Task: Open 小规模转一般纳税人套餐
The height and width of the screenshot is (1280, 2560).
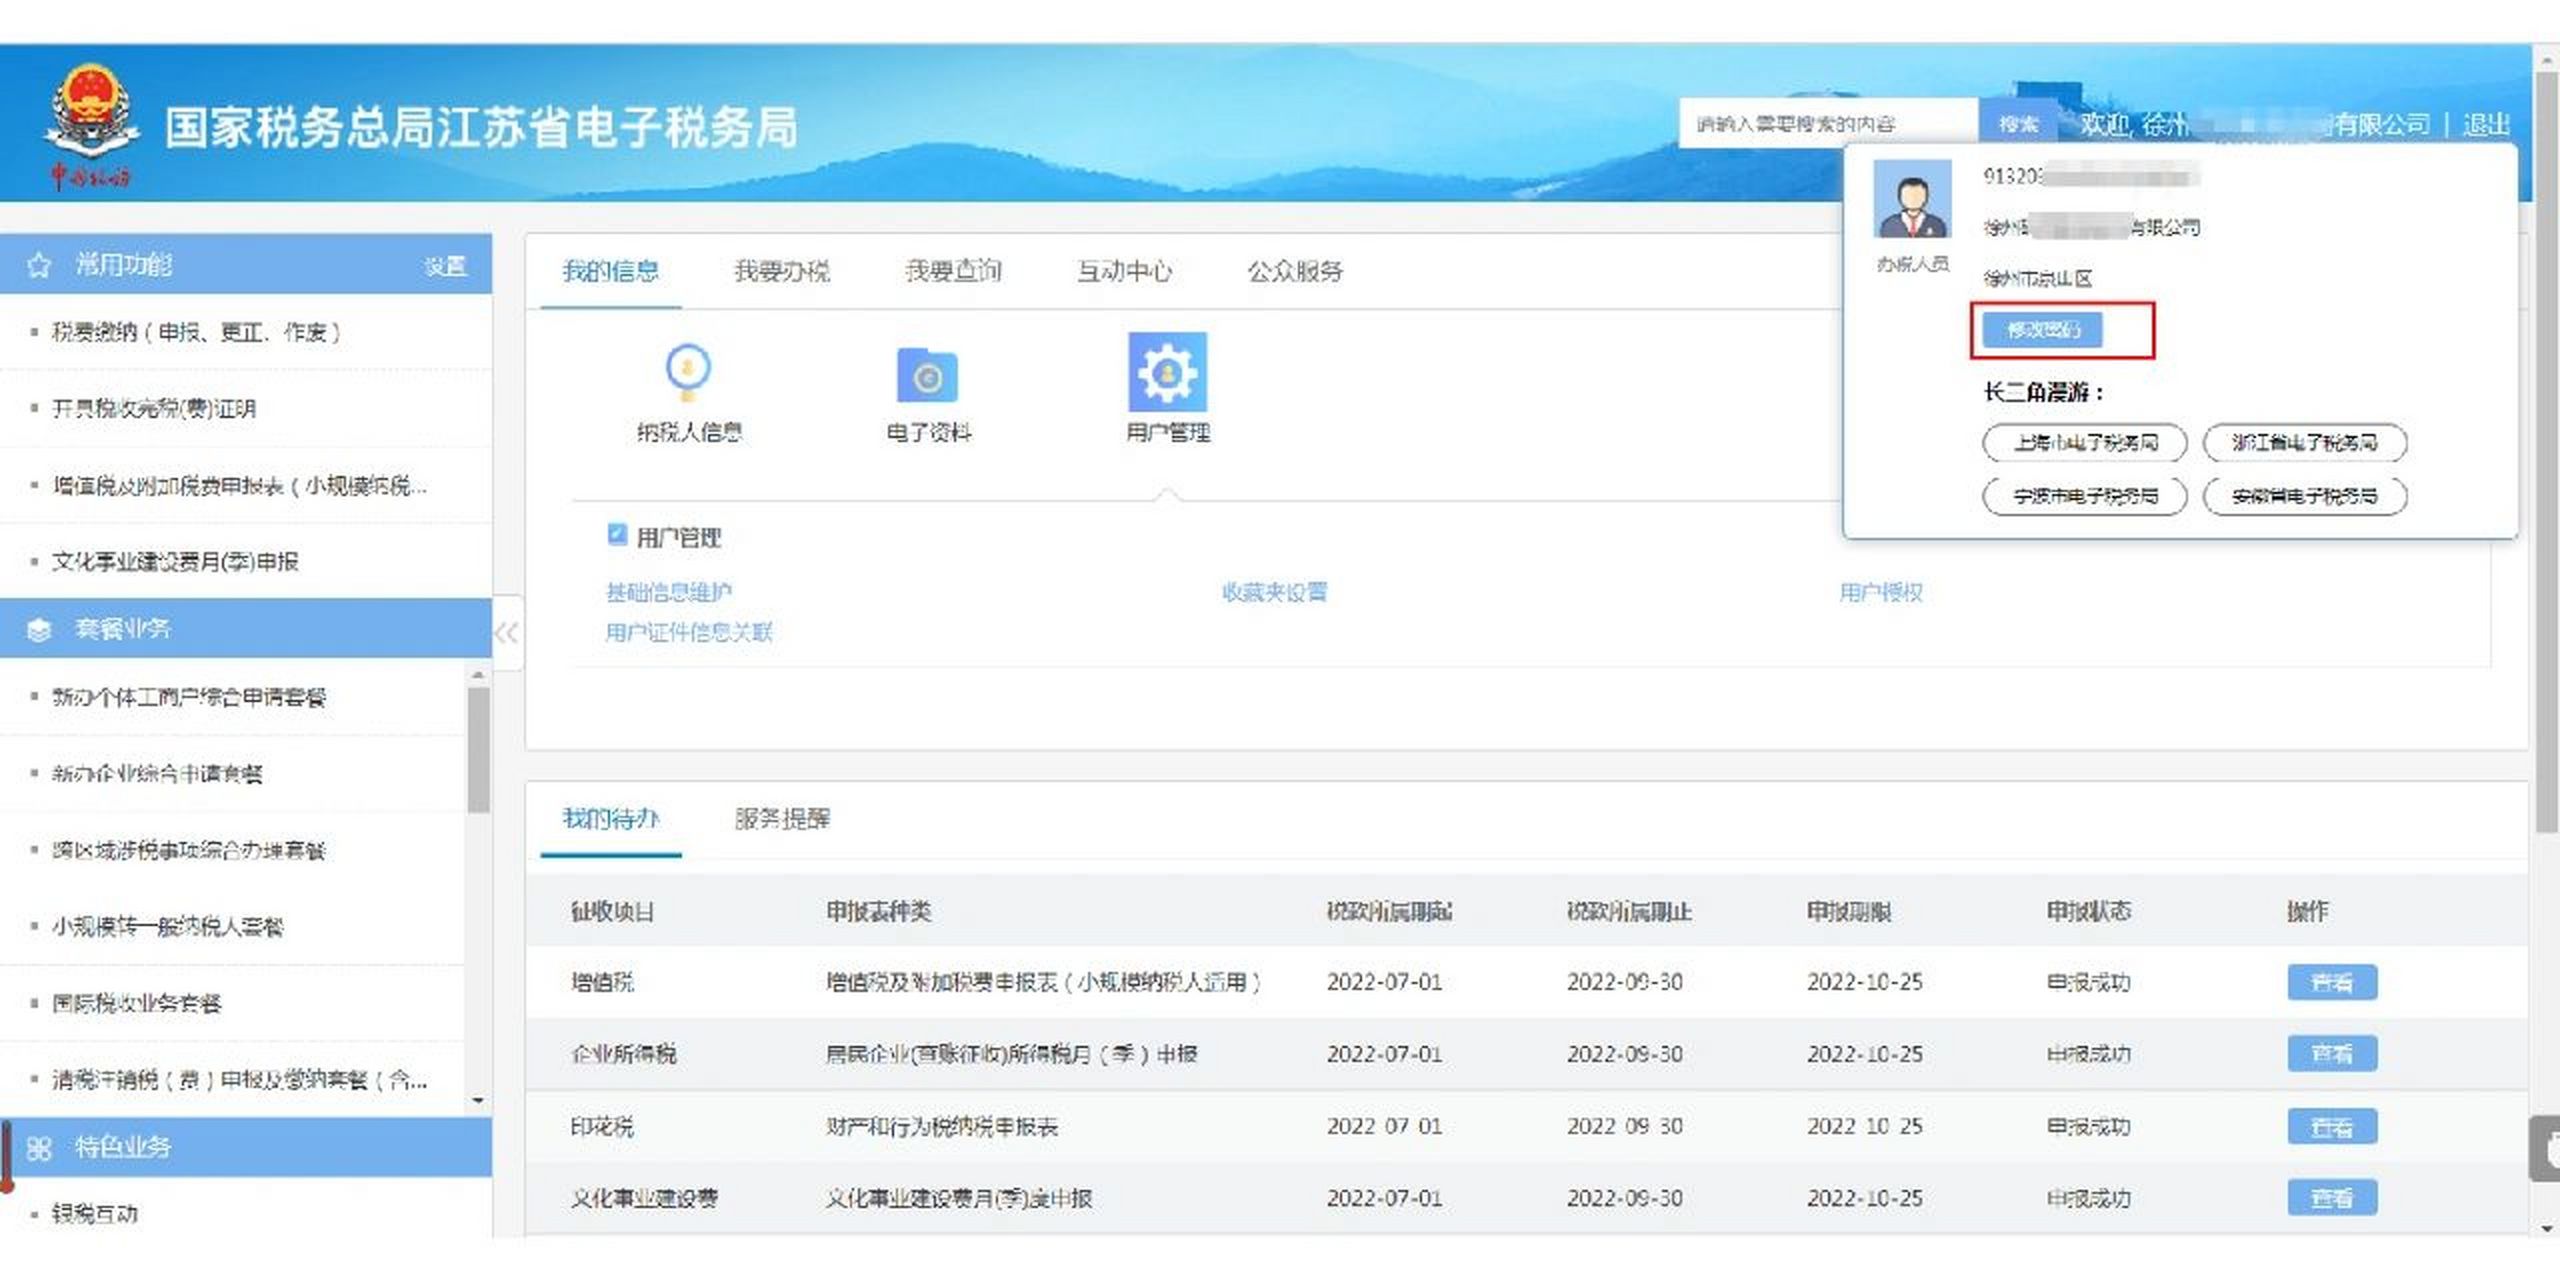Action: [x=168, y=926]
